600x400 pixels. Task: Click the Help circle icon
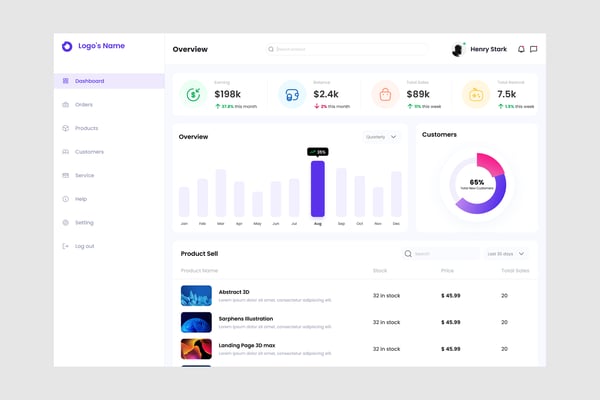tap(66, 199)
